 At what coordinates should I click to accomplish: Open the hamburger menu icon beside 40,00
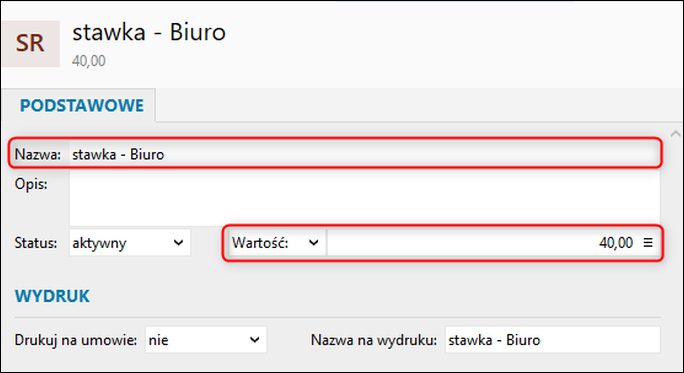648,243
